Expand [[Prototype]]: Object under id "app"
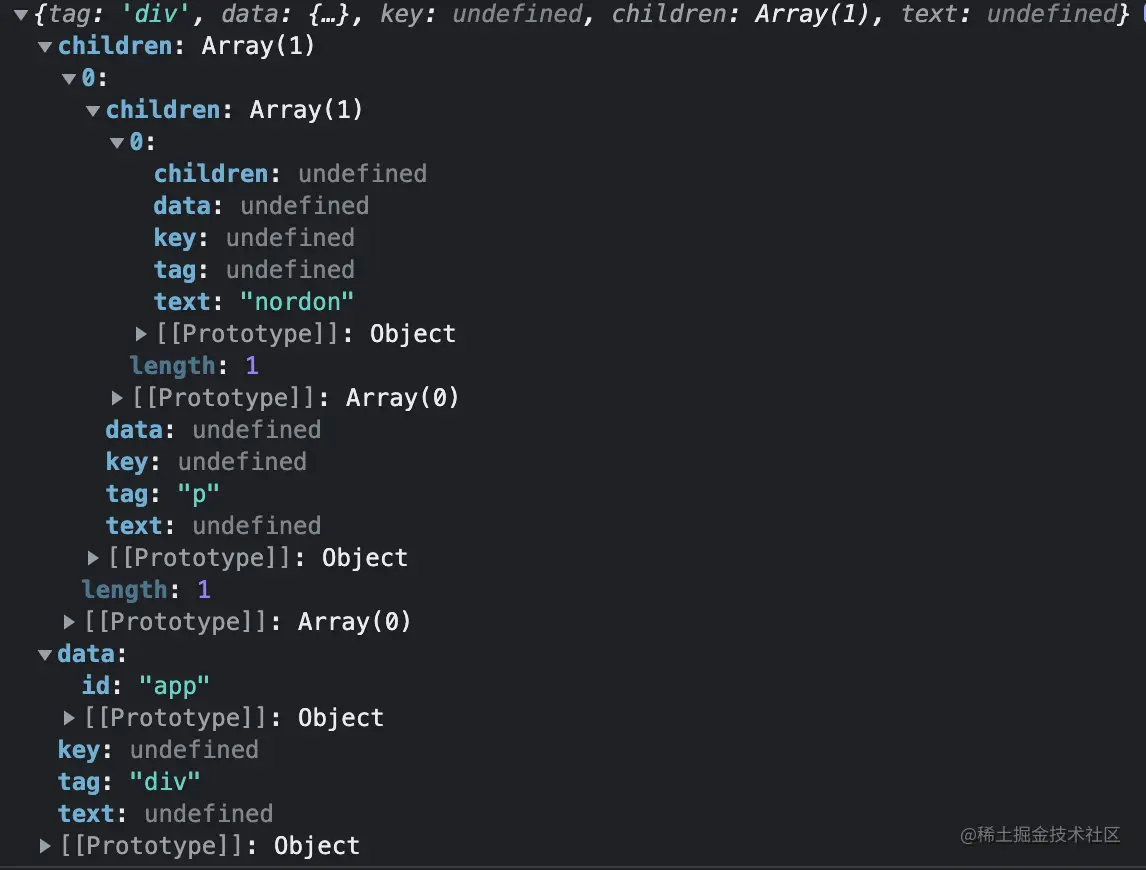1146x870 pixels. click(69, 718)
